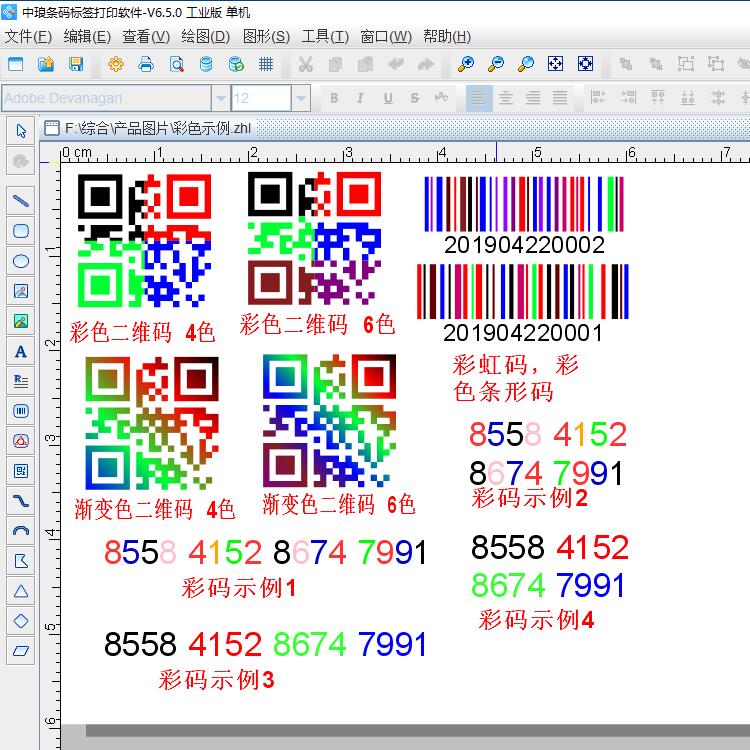Image resolution: width=750 pixels, height=750 pixels.
Task: Open the 查看(V) menu
Action: coord(146,36)
